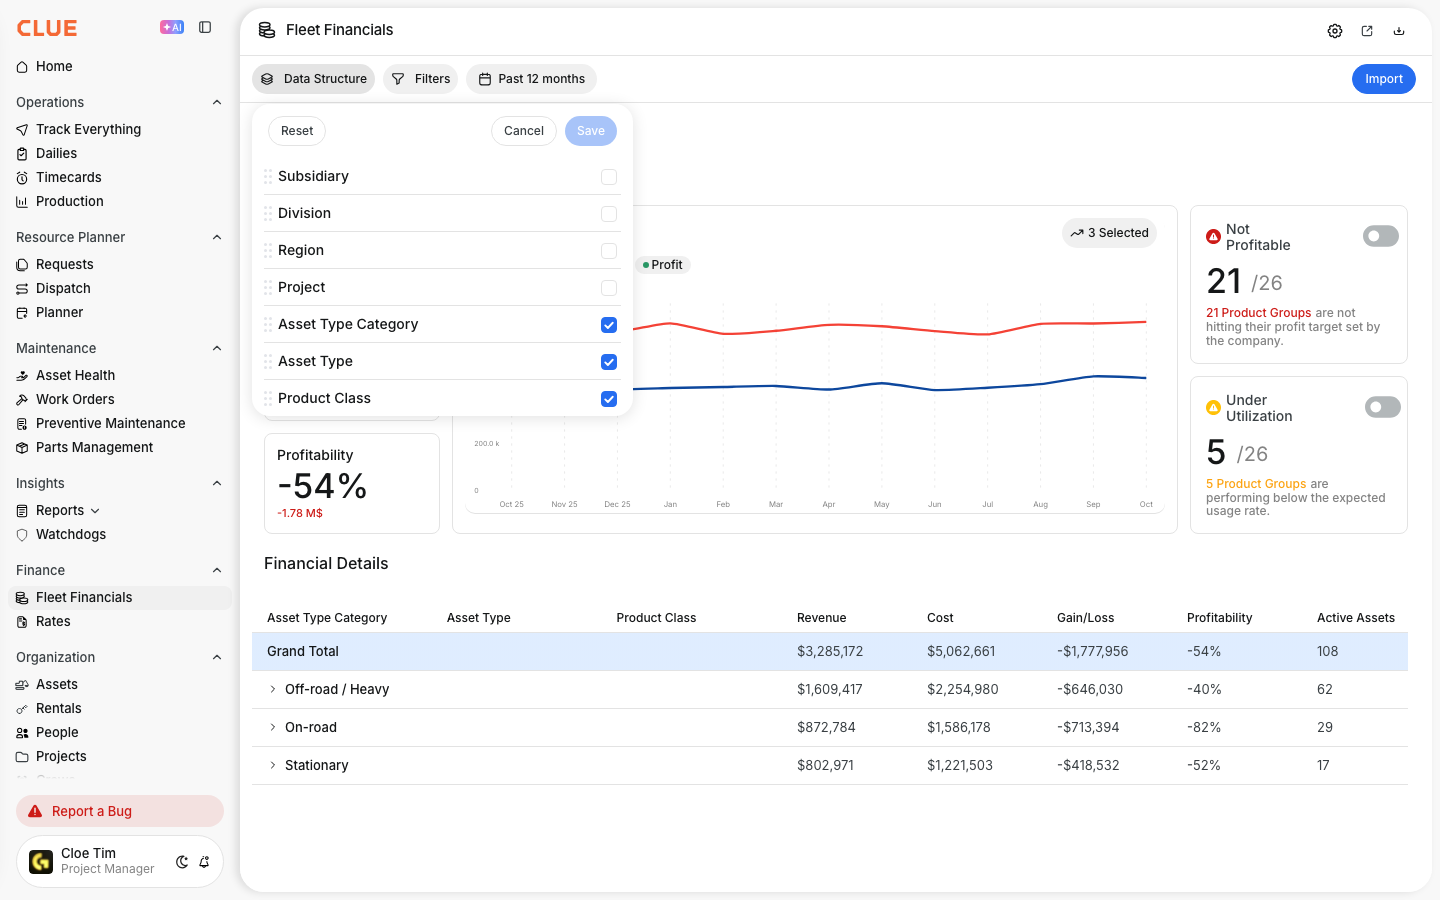Open notifications bell icon
Screen dimensions: 1440x900
[x=204, y=862]
